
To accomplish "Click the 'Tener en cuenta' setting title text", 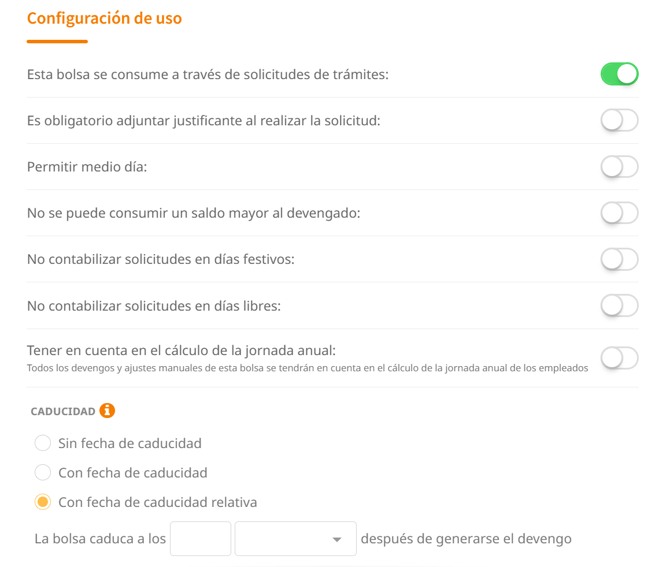I will [181, 349].
